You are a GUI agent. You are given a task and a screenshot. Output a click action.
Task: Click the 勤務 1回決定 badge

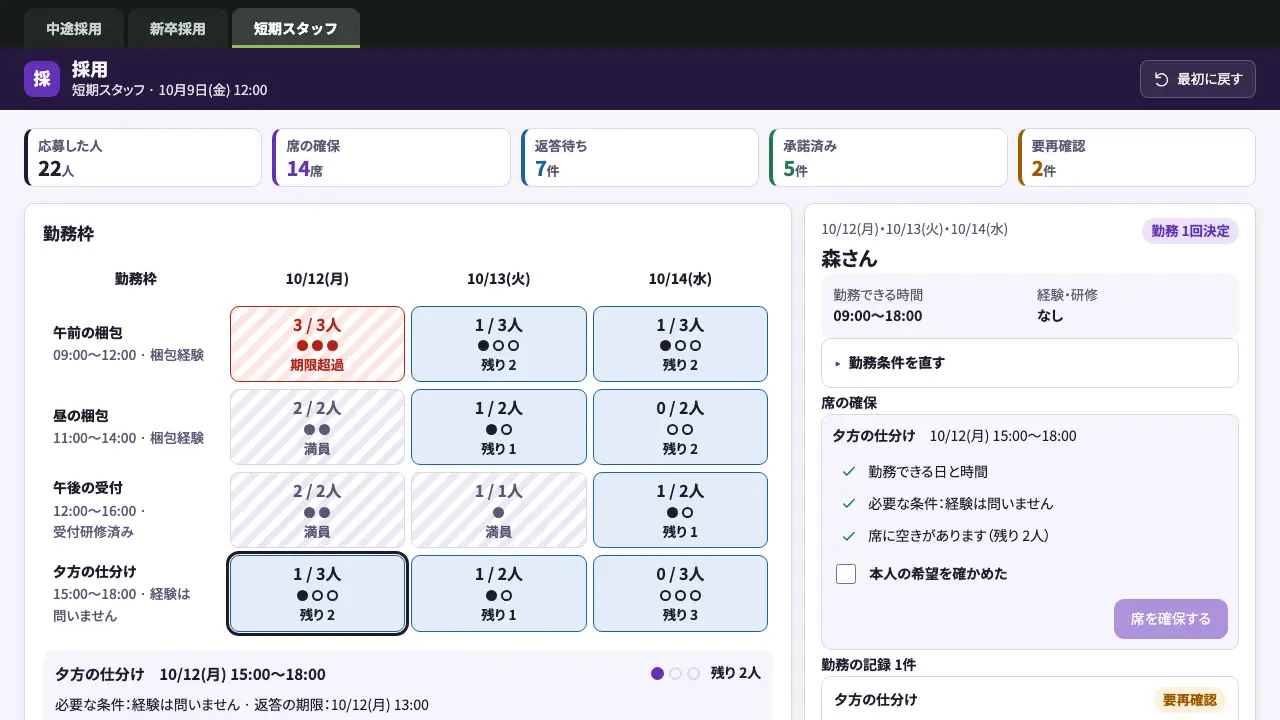[1190, 231]
